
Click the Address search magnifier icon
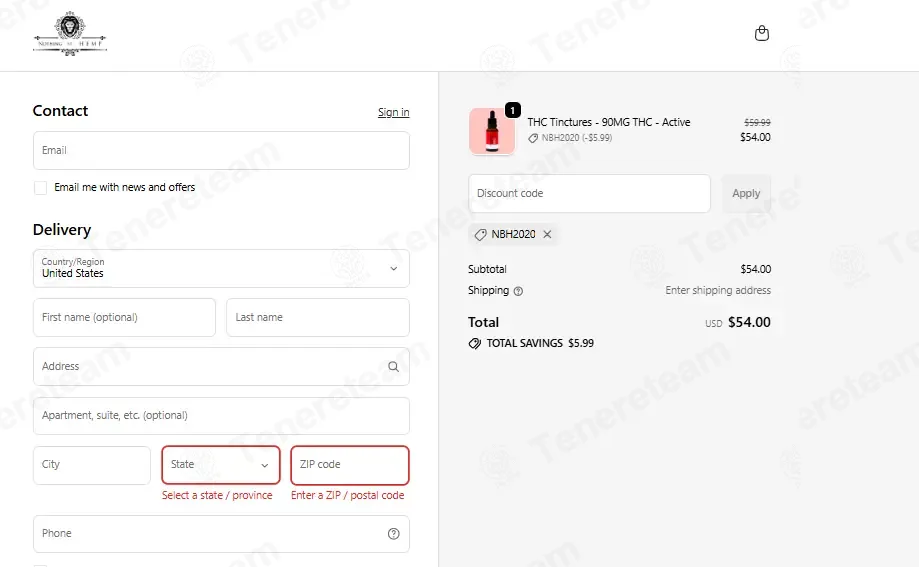(393, 366)
